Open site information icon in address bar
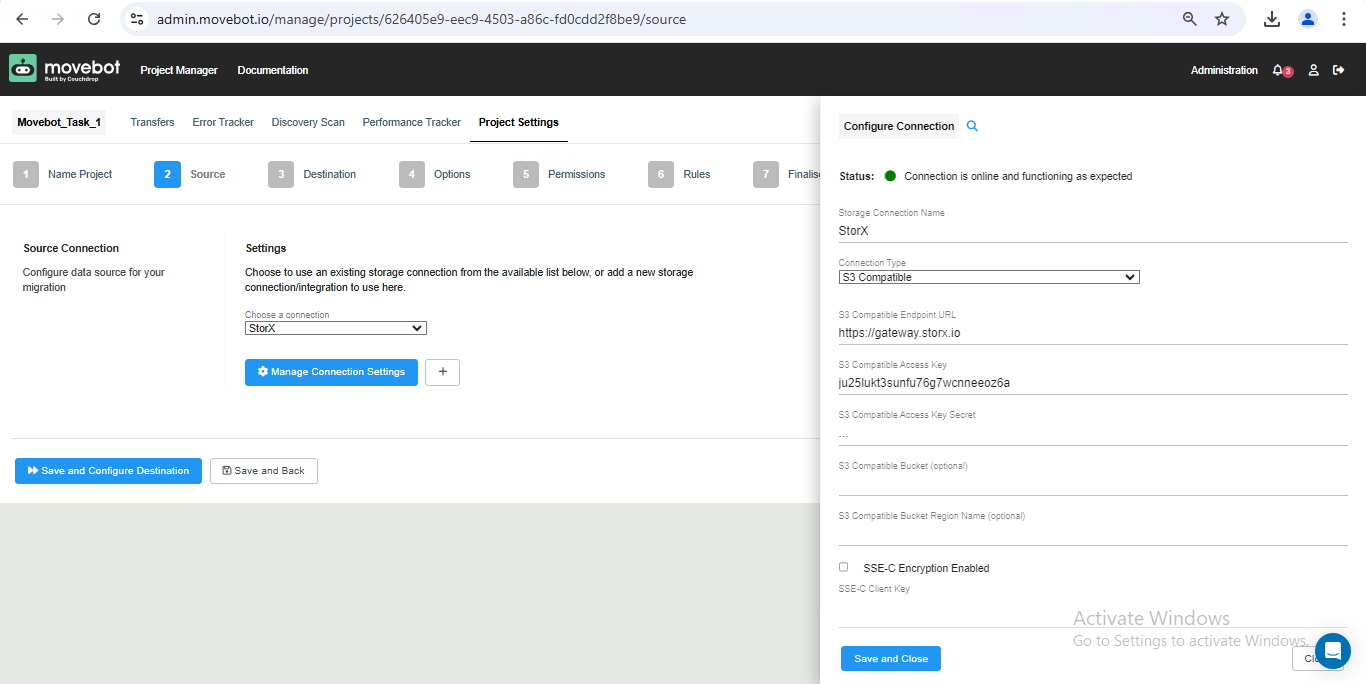The image size is (1366, 684). (138, 19)
